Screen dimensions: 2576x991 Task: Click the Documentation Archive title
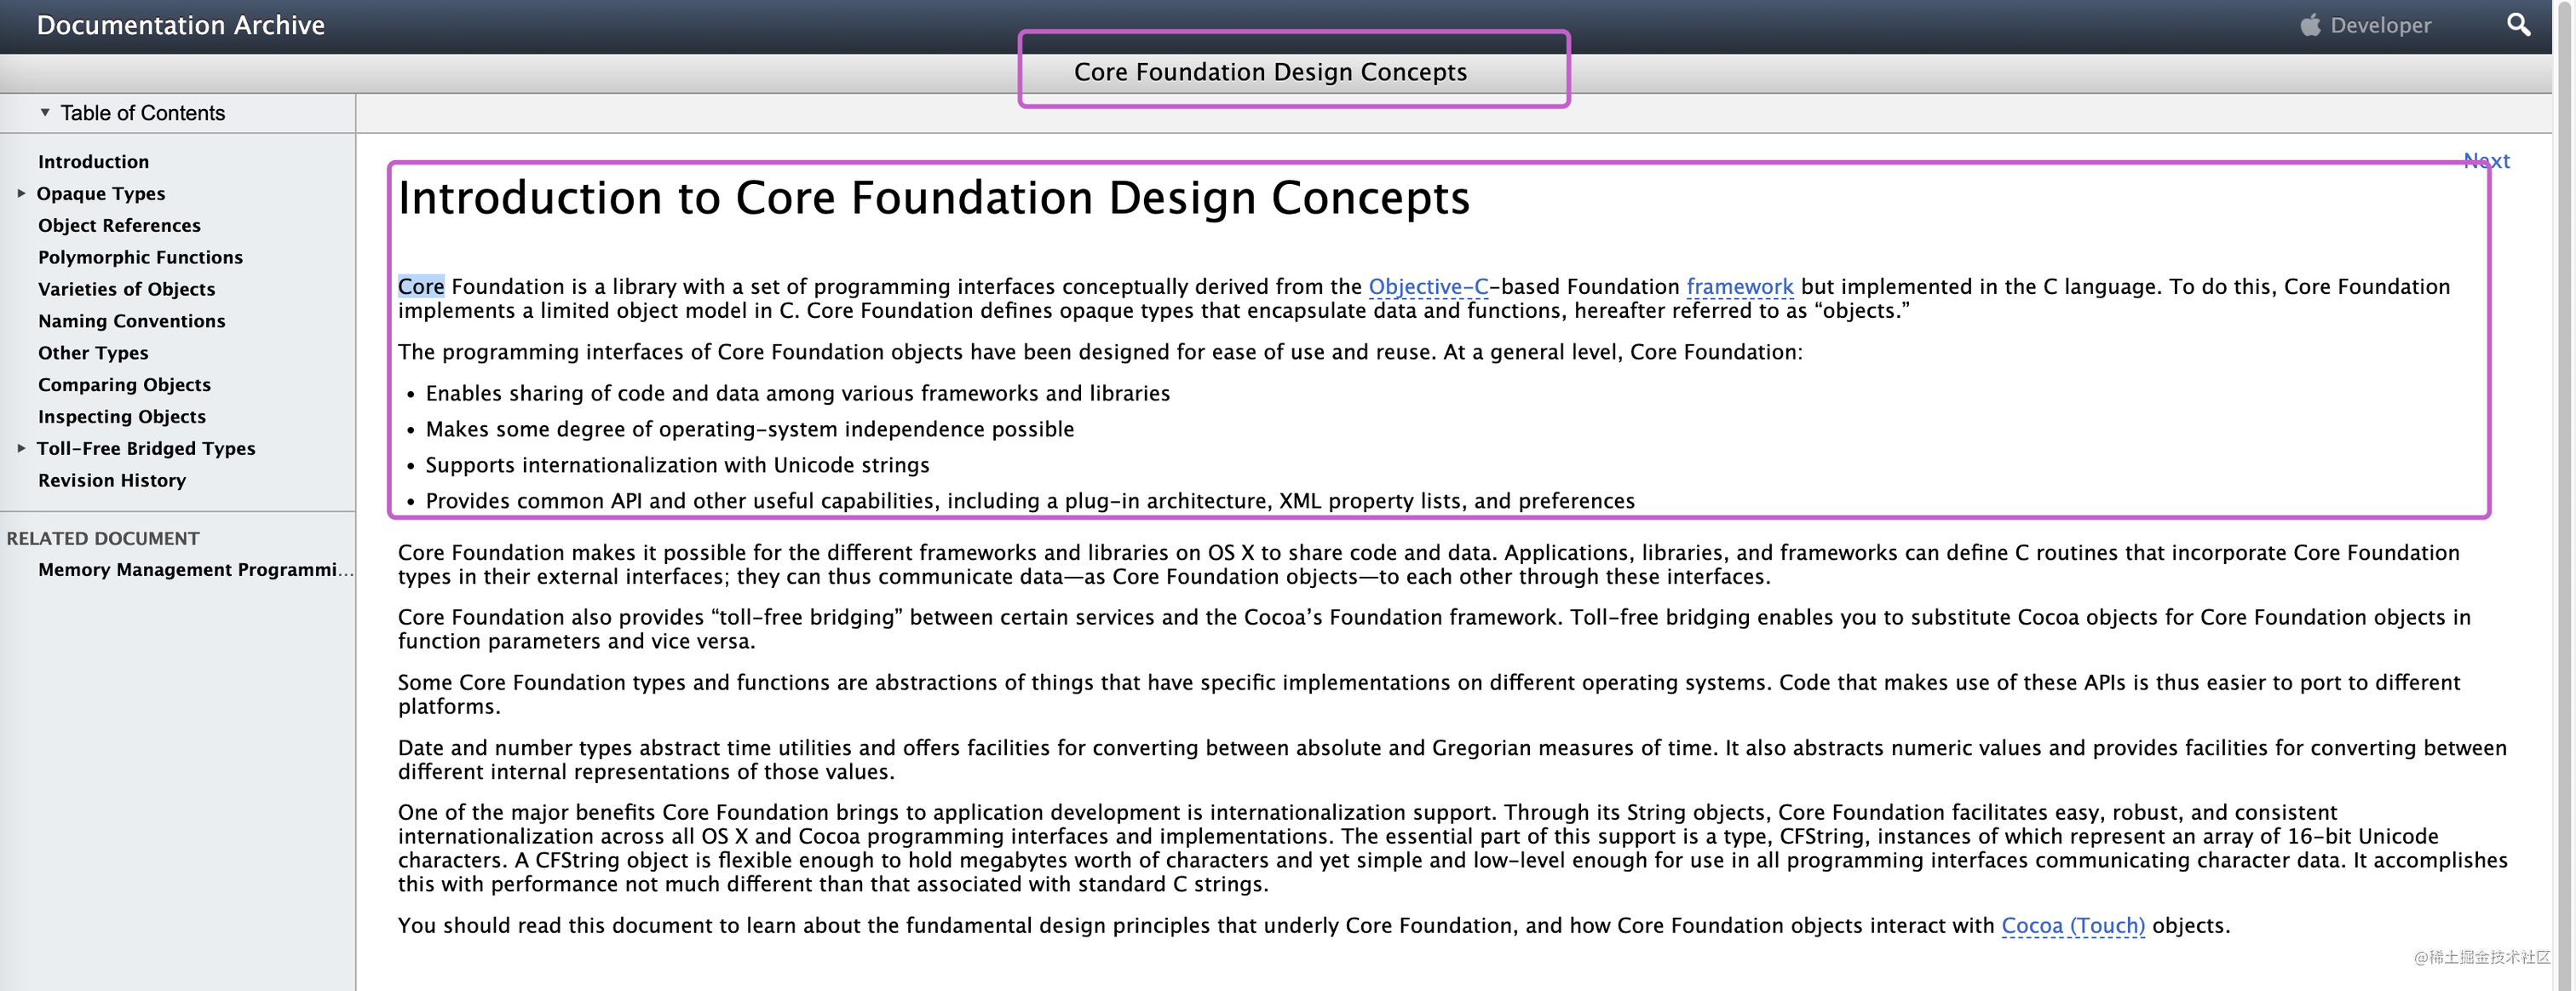point(180,25)
